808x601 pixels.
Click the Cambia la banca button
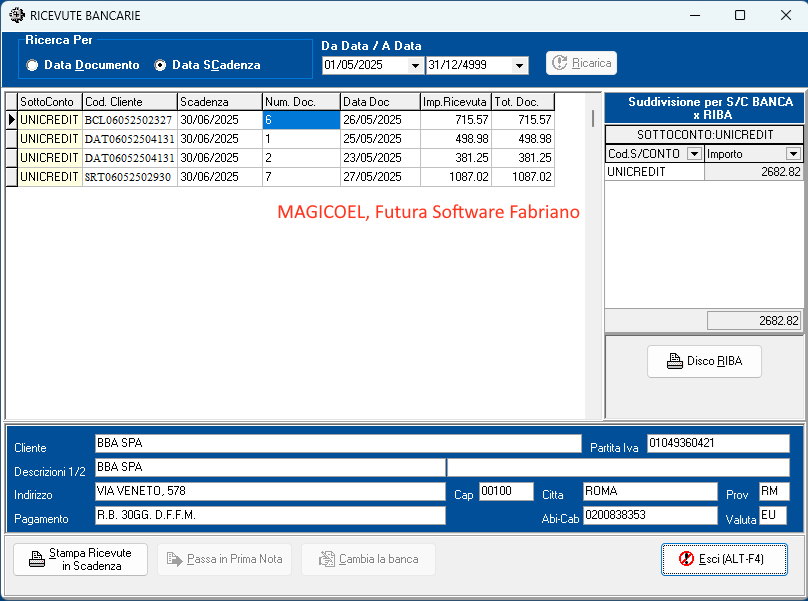pos(368,559)
